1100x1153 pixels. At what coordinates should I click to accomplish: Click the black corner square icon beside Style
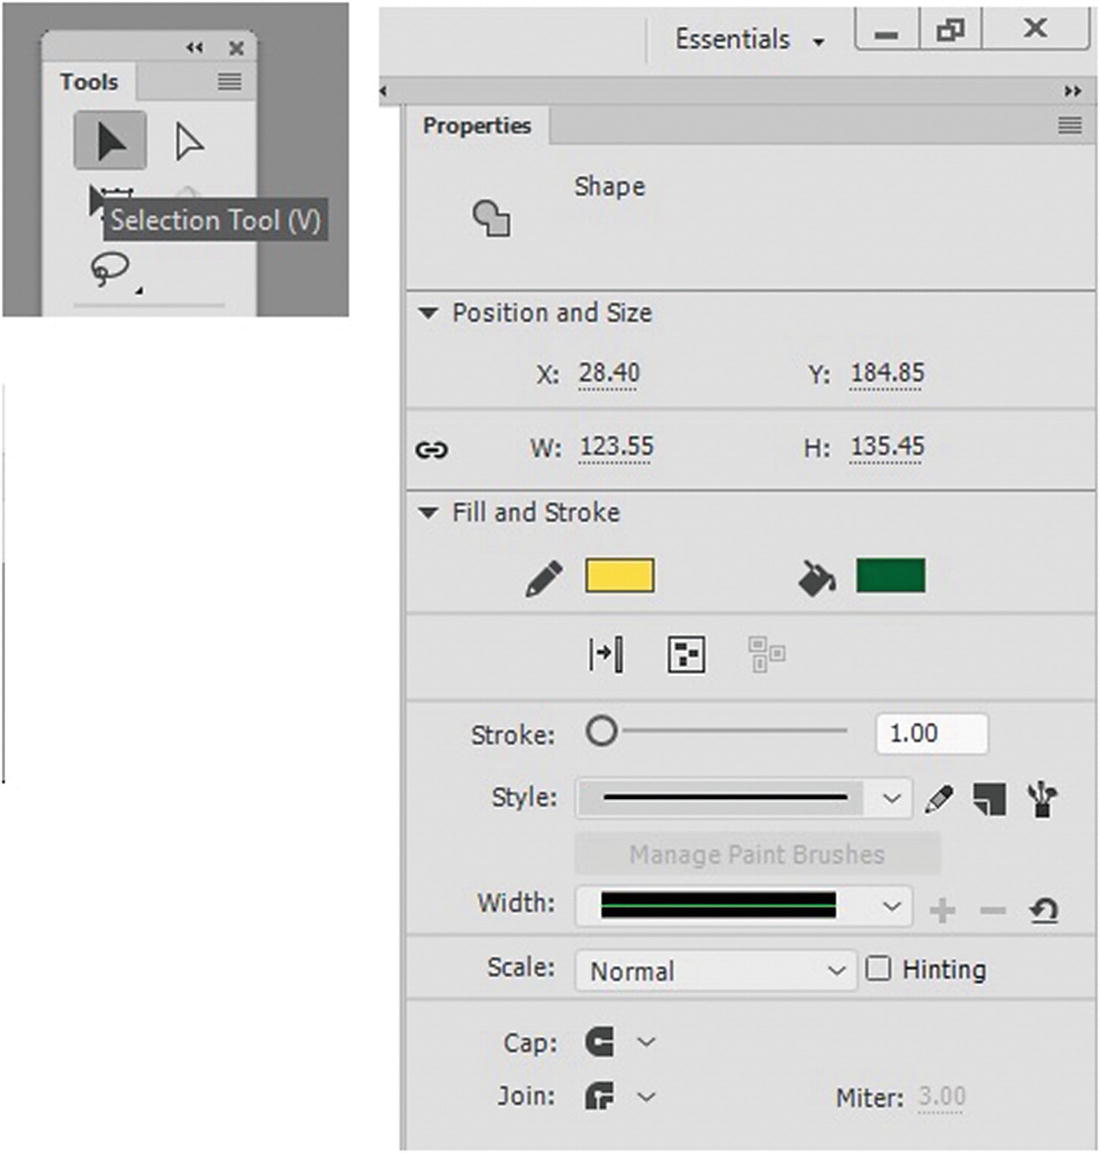990,799
